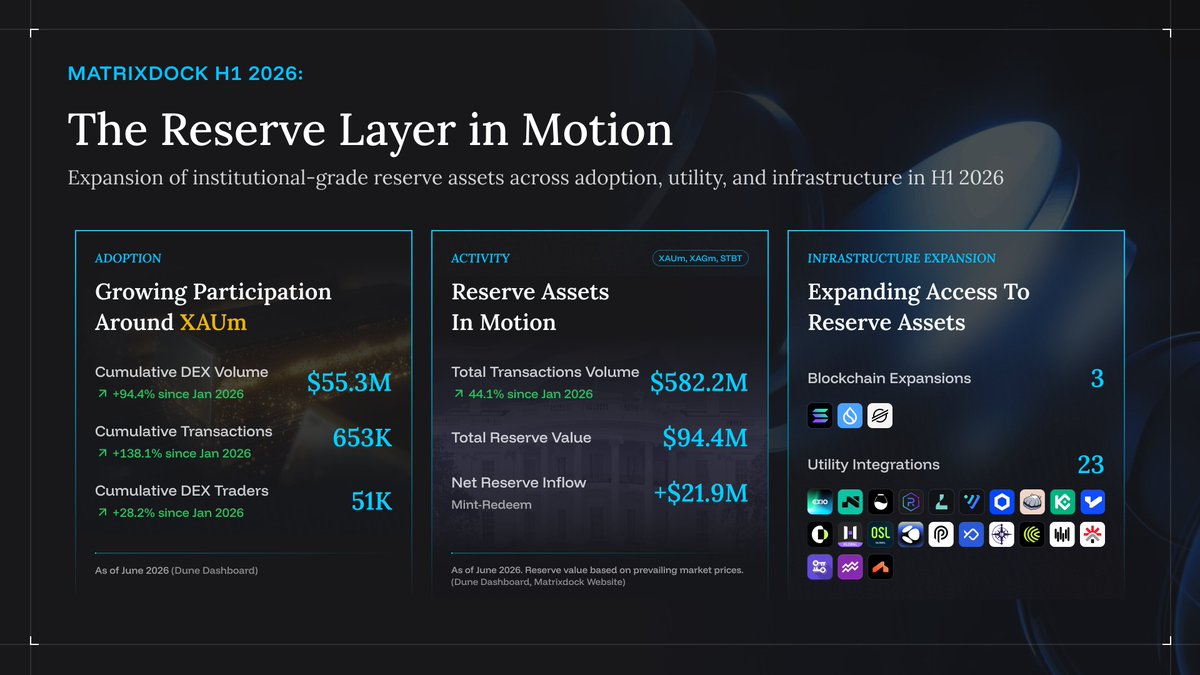
Task: Click the clam shell logo
Action: point(1032,502)
